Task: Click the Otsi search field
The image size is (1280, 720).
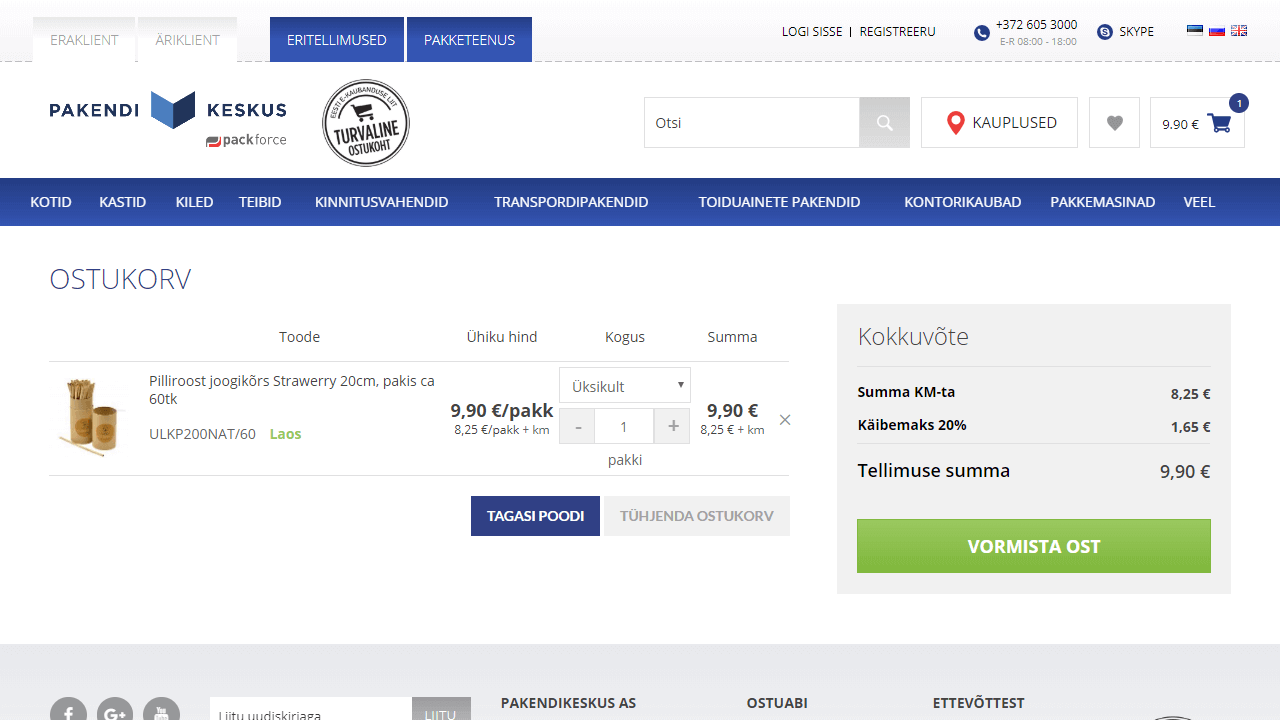Action: [x=752, y=122]
